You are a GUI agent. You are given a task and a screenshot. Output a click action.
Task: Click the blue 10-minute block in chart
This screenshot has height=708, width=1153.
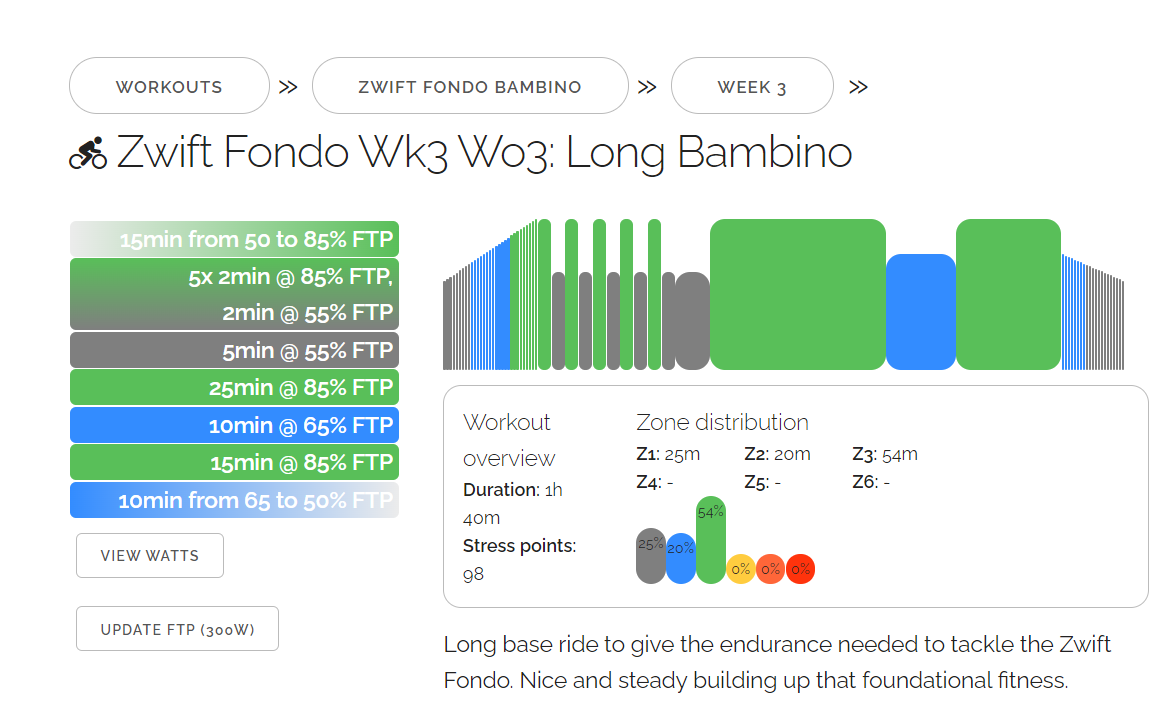click(920, 312)
